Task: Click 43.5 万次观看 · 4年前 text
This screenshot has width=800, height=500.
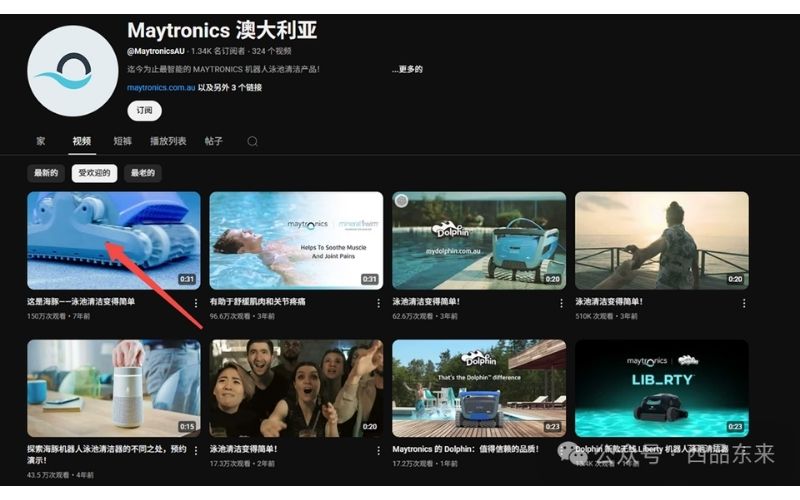Action: point(60,475)
